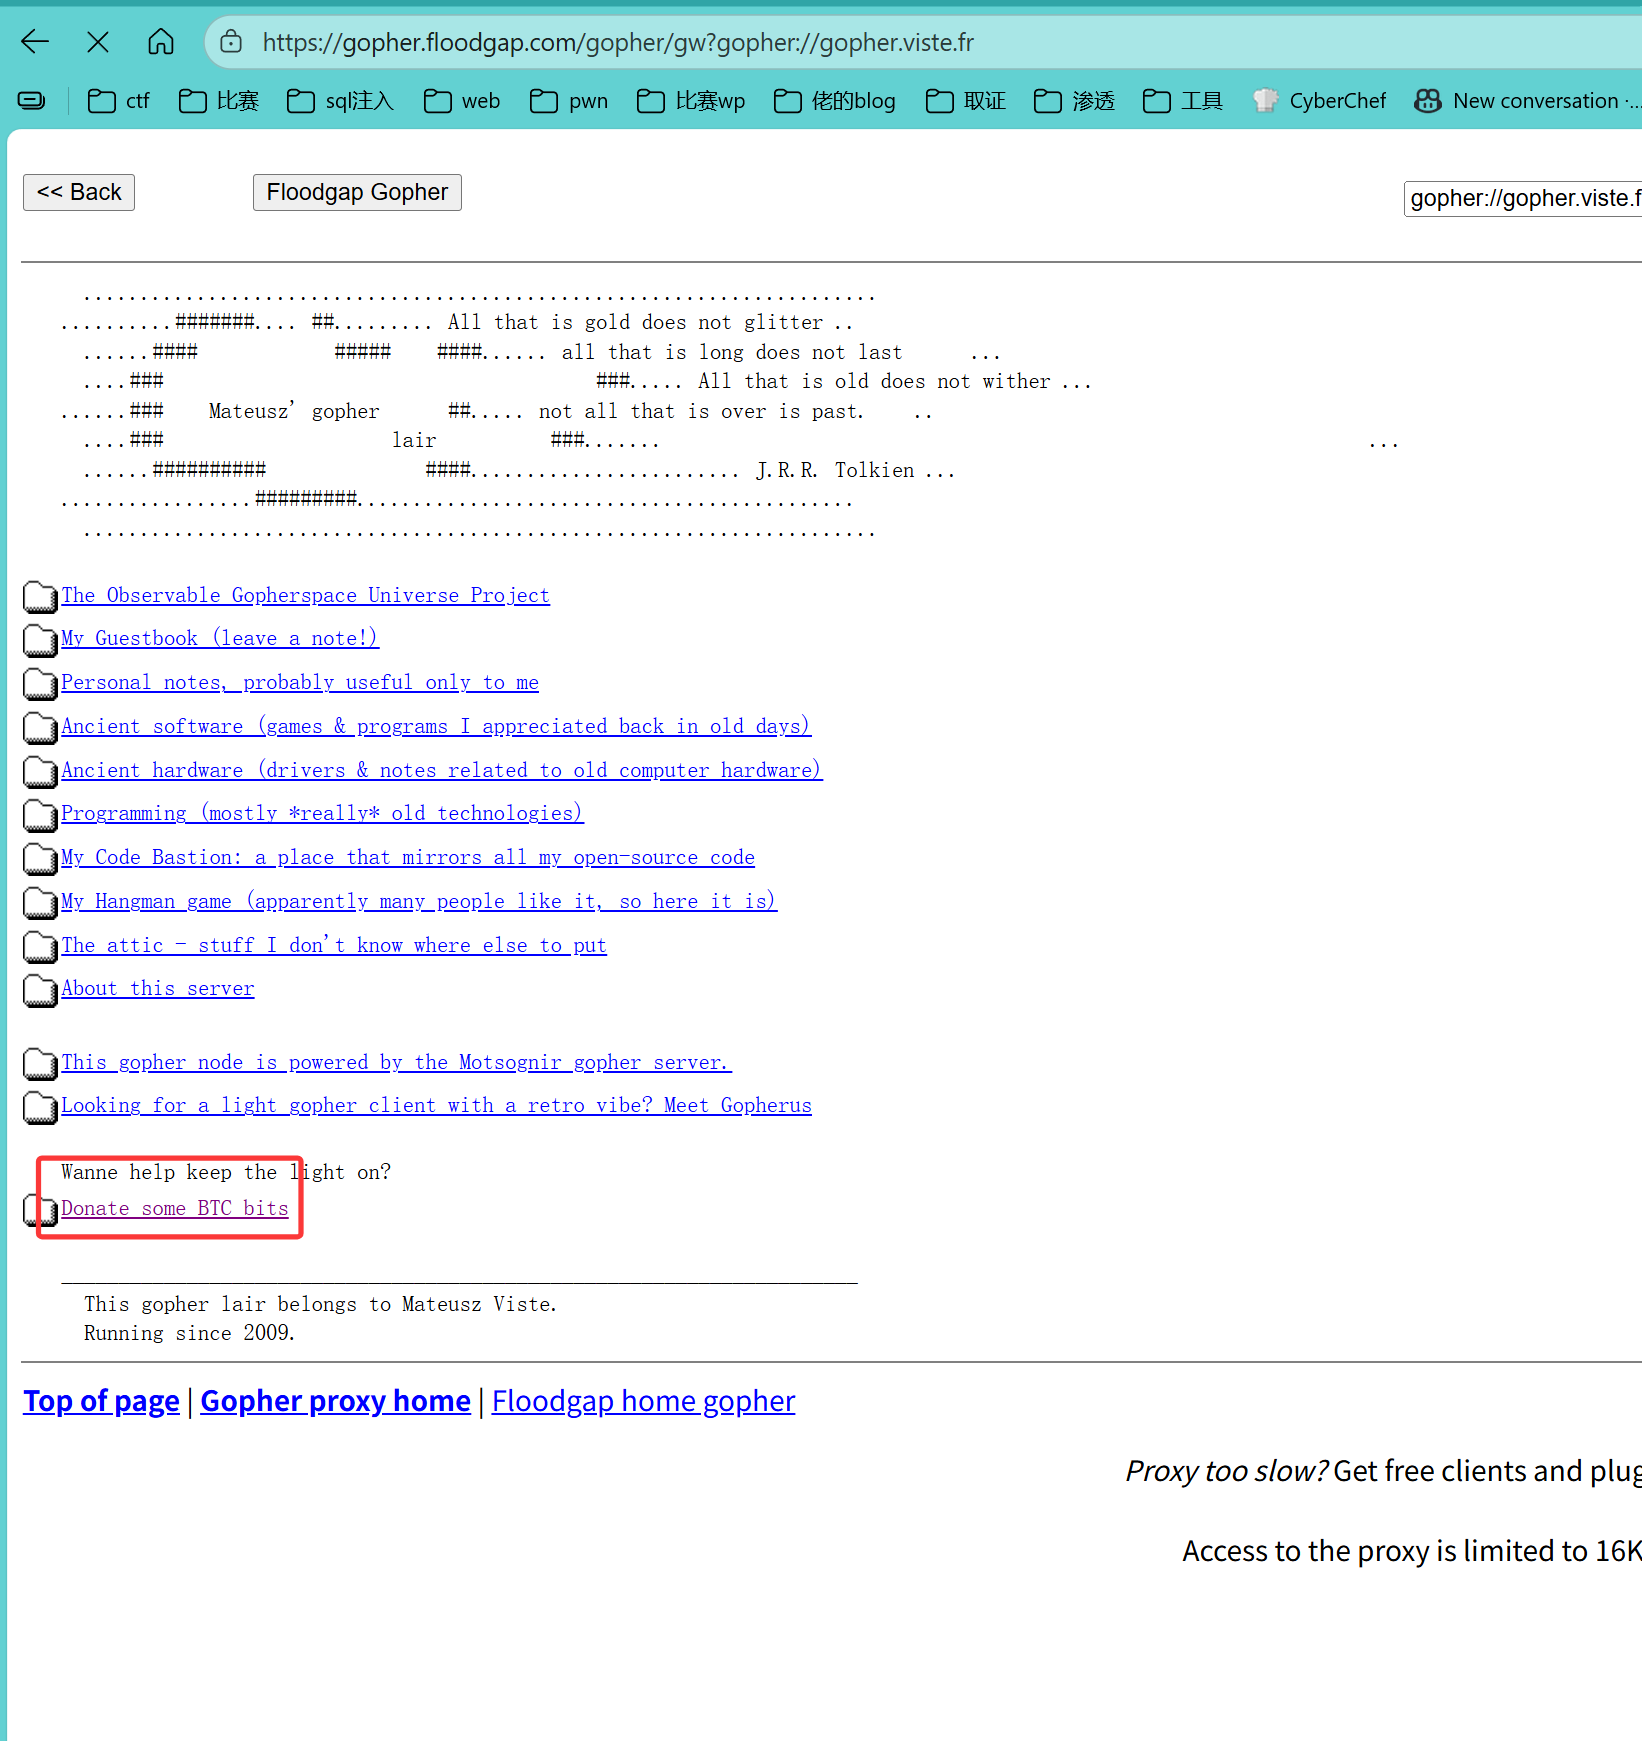Open The attic link
This screenshot has width=1642, height=1741.
334,945
